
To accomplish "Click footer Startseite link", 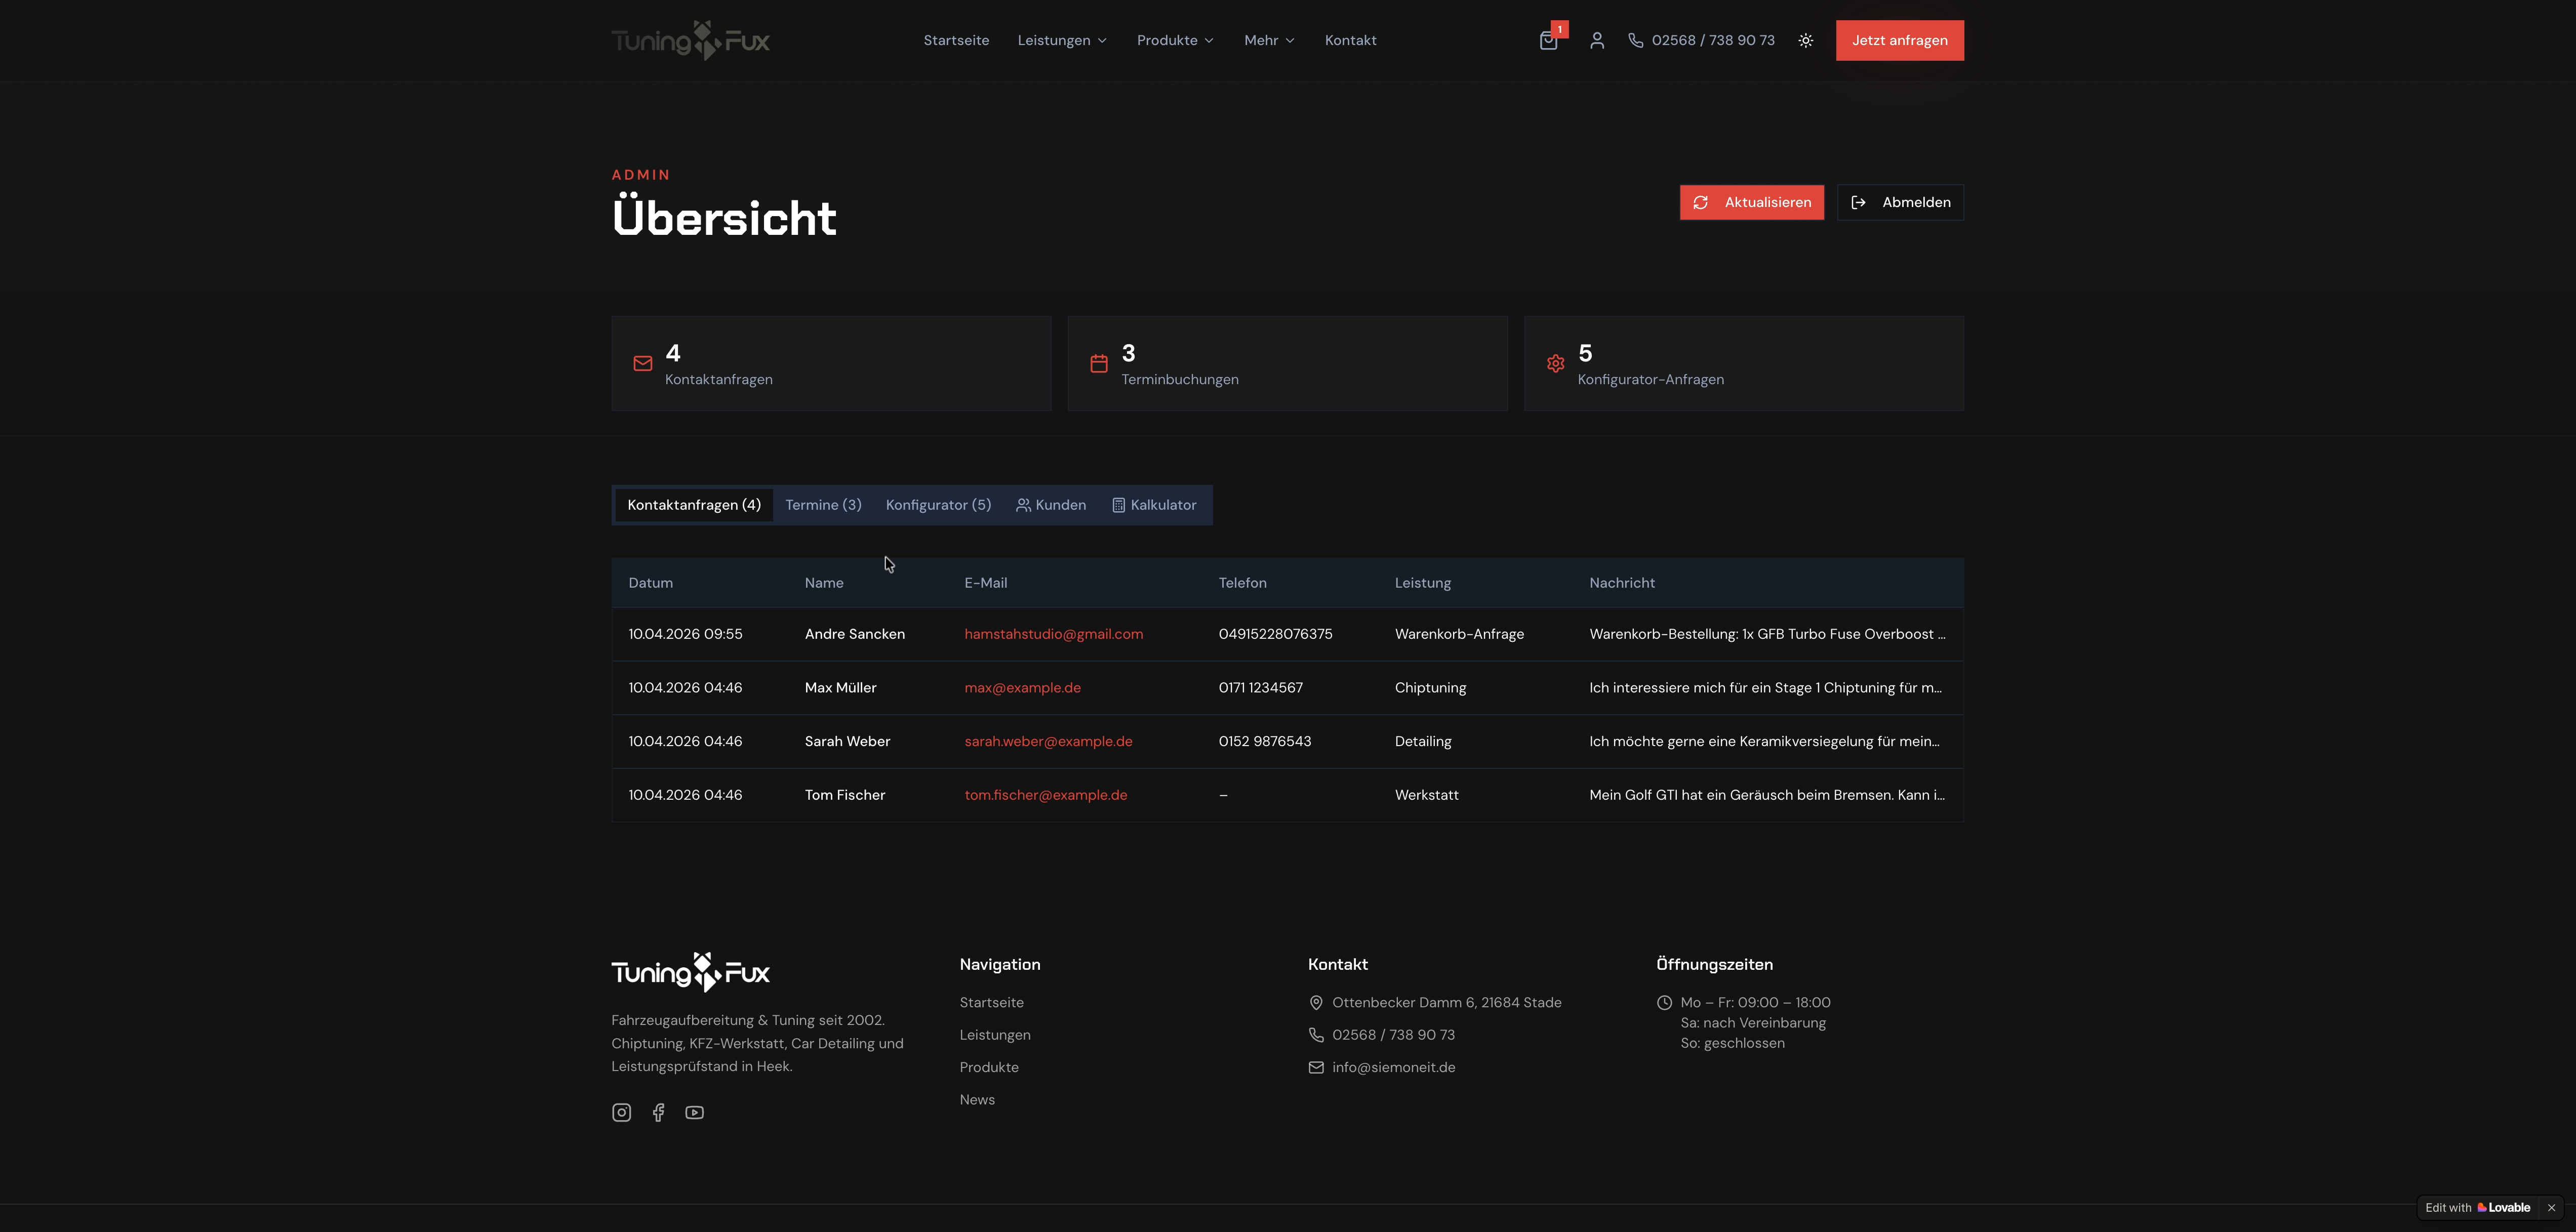I will tap(991, 1003).
